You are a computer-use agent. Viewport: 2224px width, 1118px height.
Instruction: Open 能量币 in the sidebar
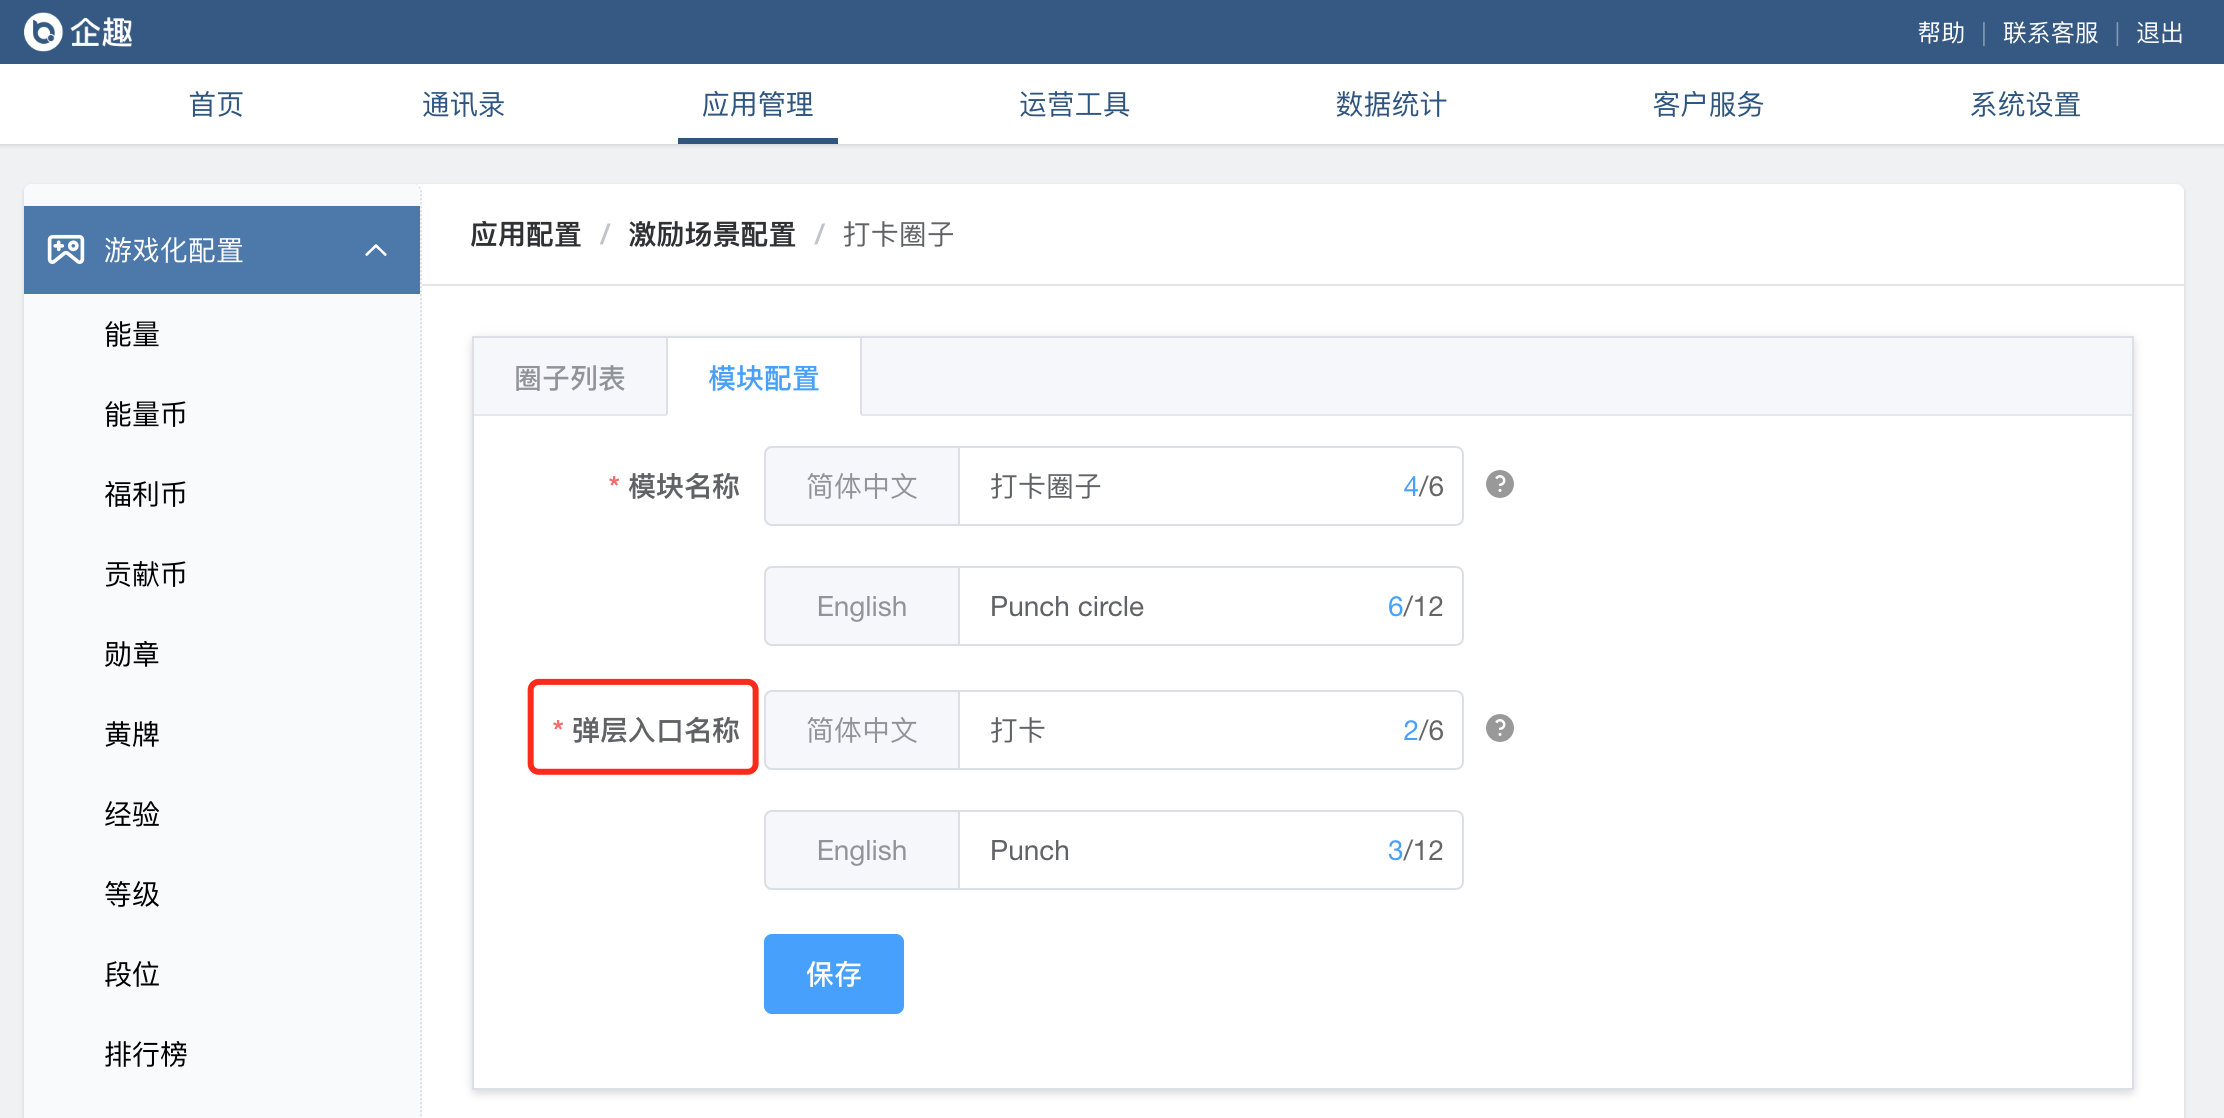[146, 414]
